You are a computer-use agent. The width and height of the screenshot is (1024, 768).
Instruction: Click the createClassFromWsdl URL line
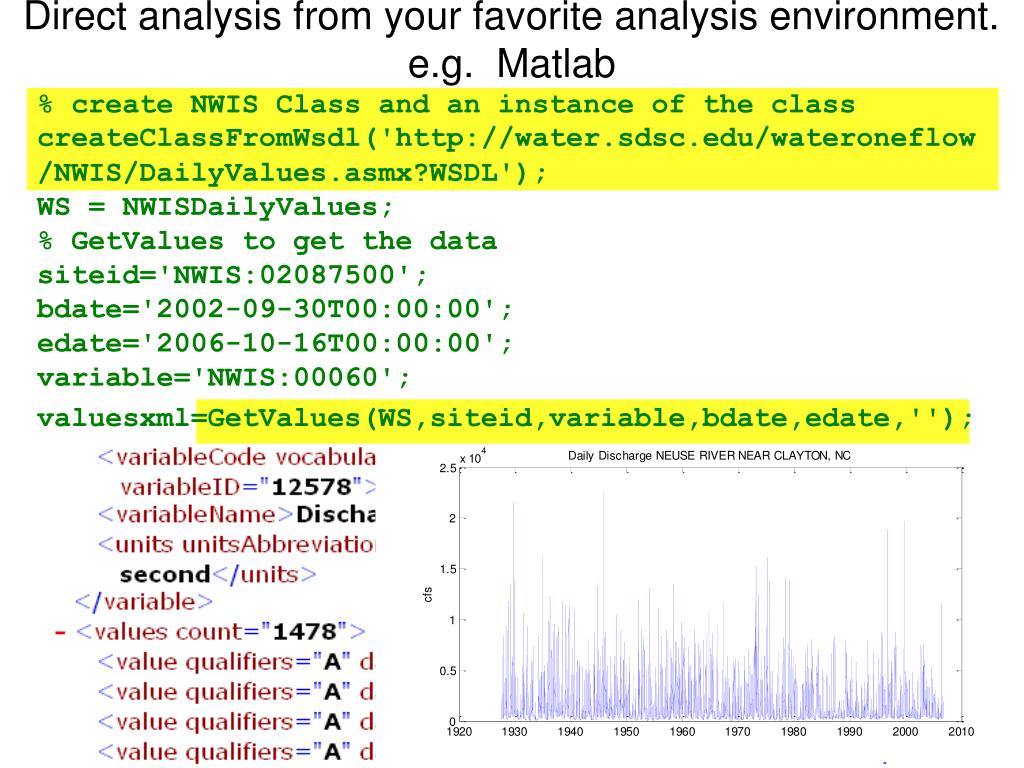point(506,138)
